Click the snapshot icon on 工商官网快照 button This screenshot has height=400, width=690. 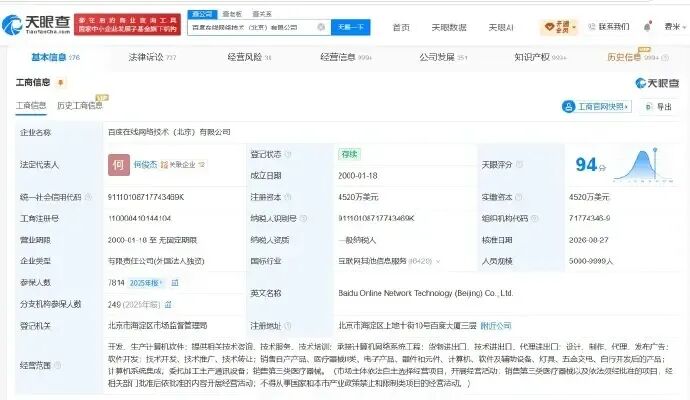(x=569, y=106)
